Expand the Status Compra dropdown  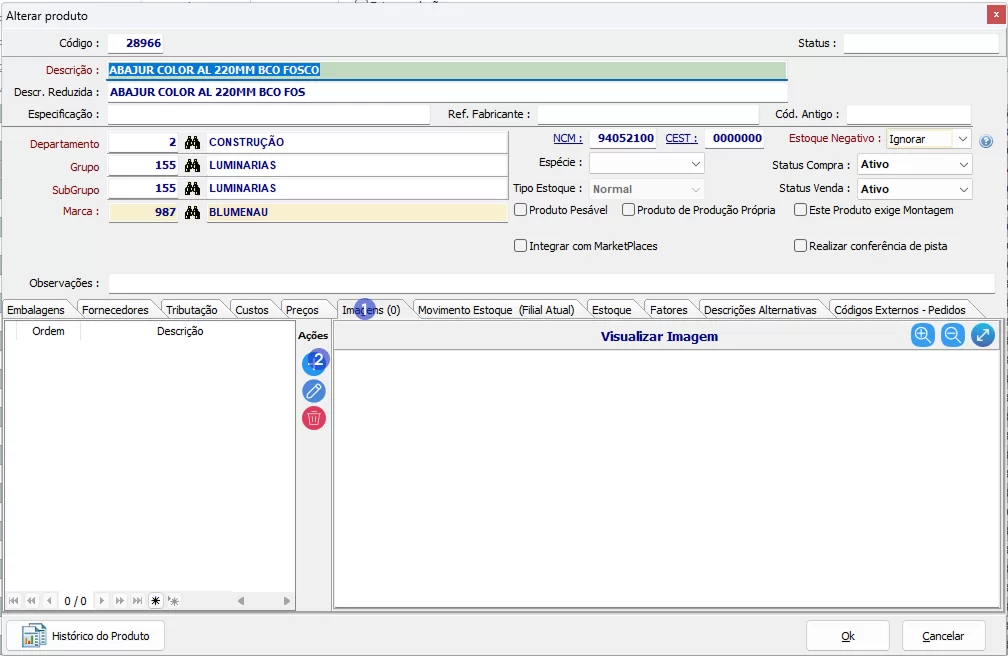(963, 164)
